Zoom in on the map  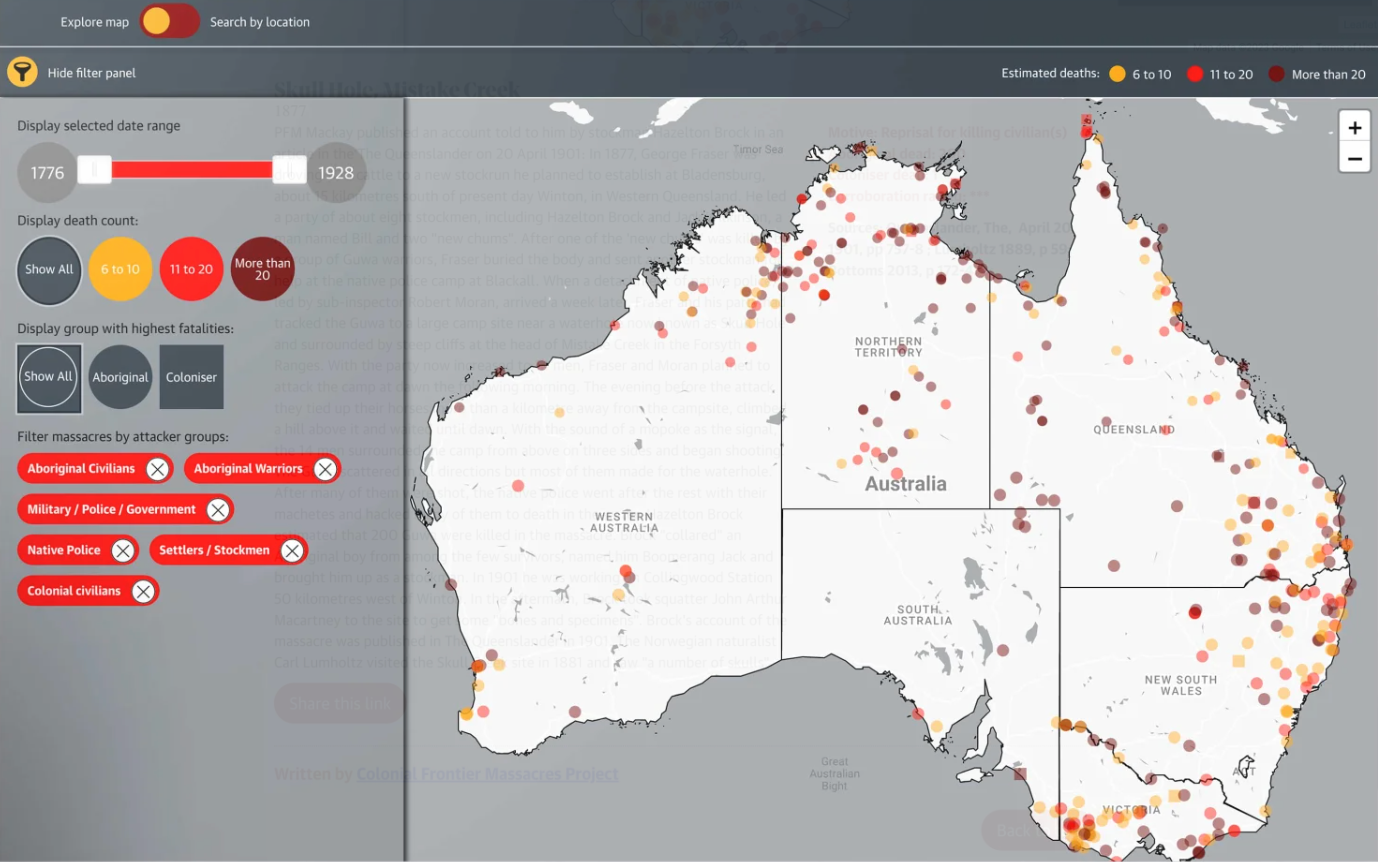[x=1354, y=128]
